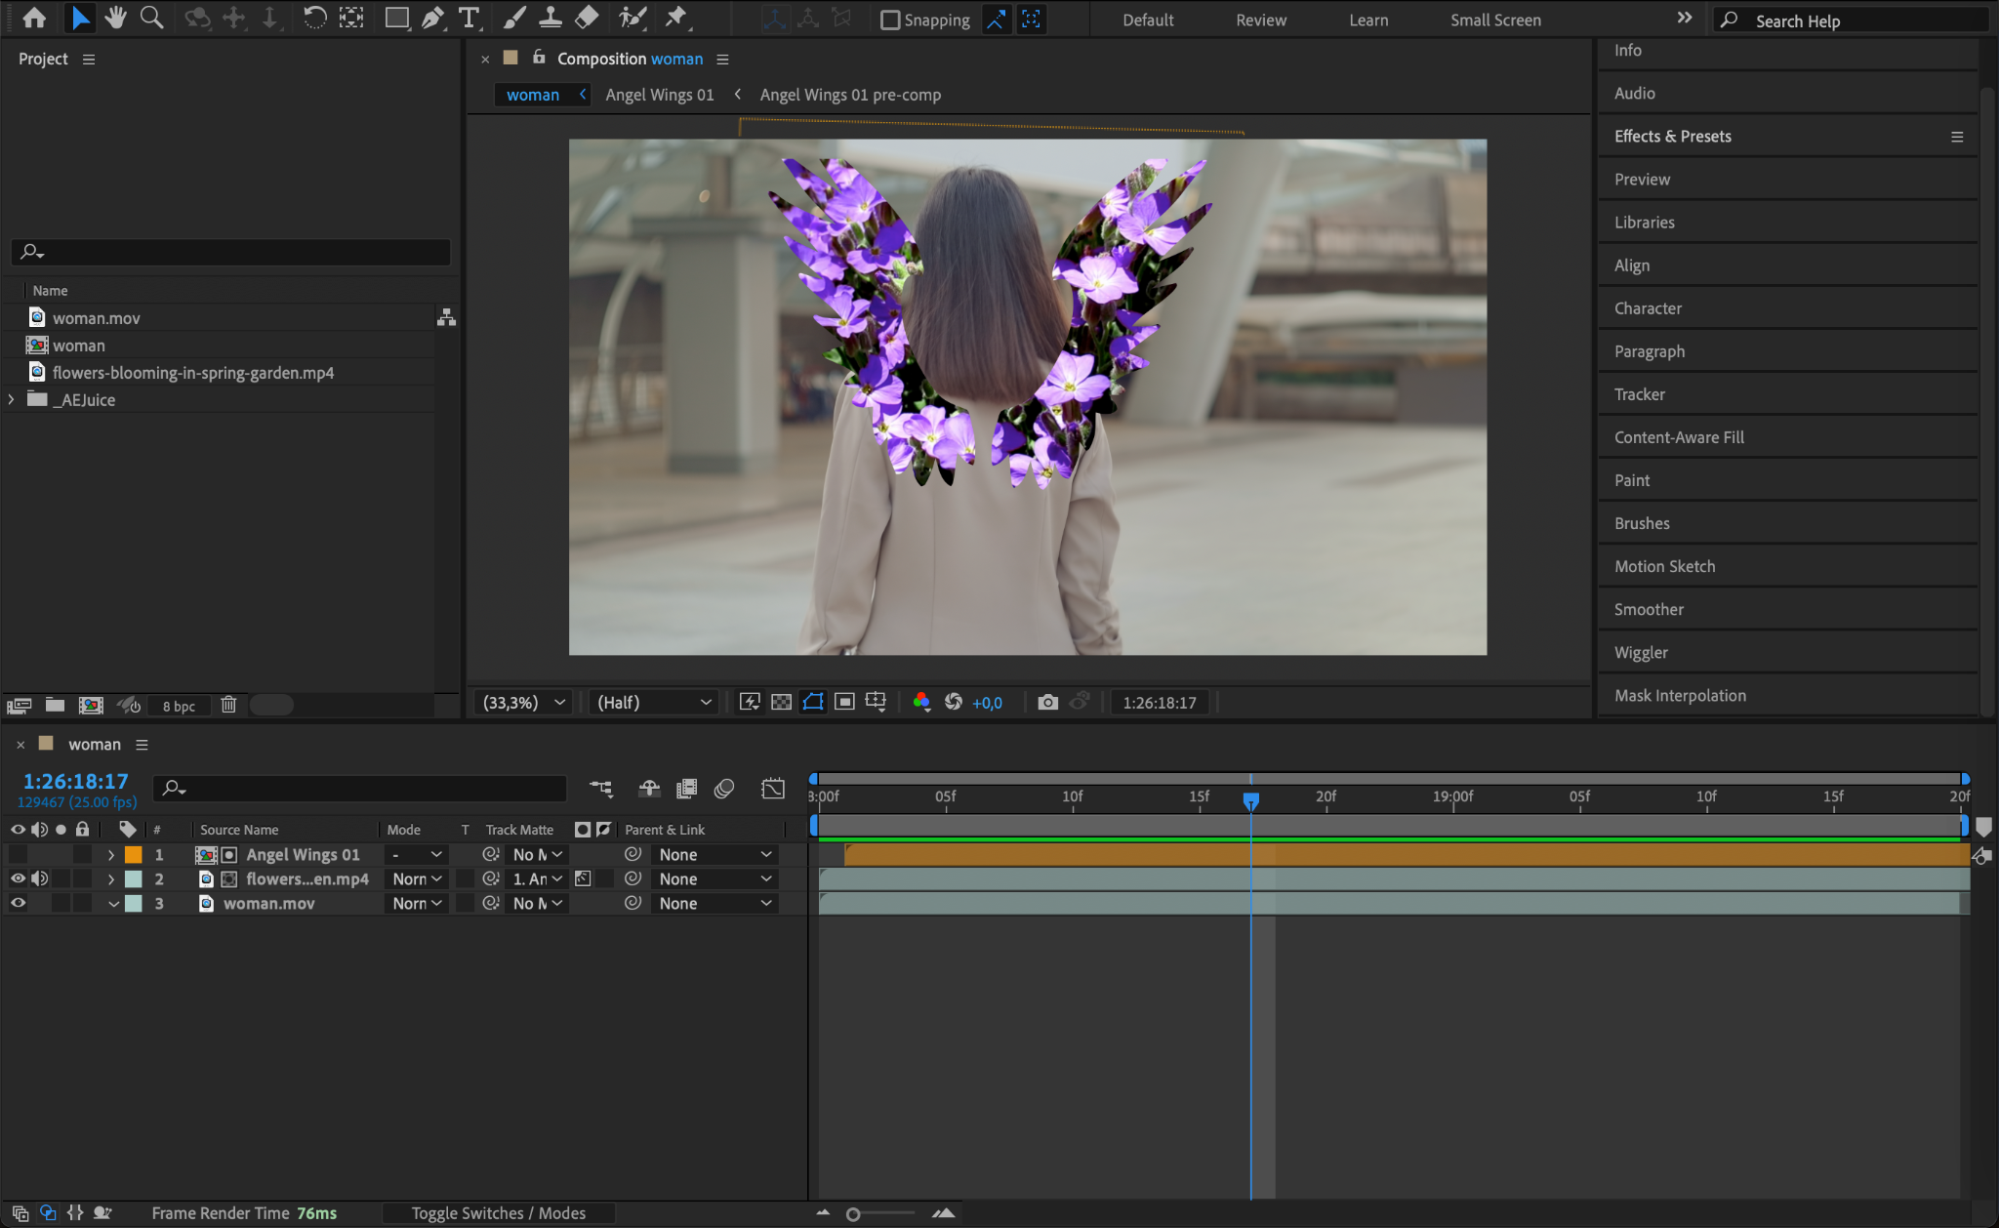Viewport: 1999px width, 1228px height.
Task: Open the magnification ratio dropdown (33,3%)
Action: (x=524, y=702)
